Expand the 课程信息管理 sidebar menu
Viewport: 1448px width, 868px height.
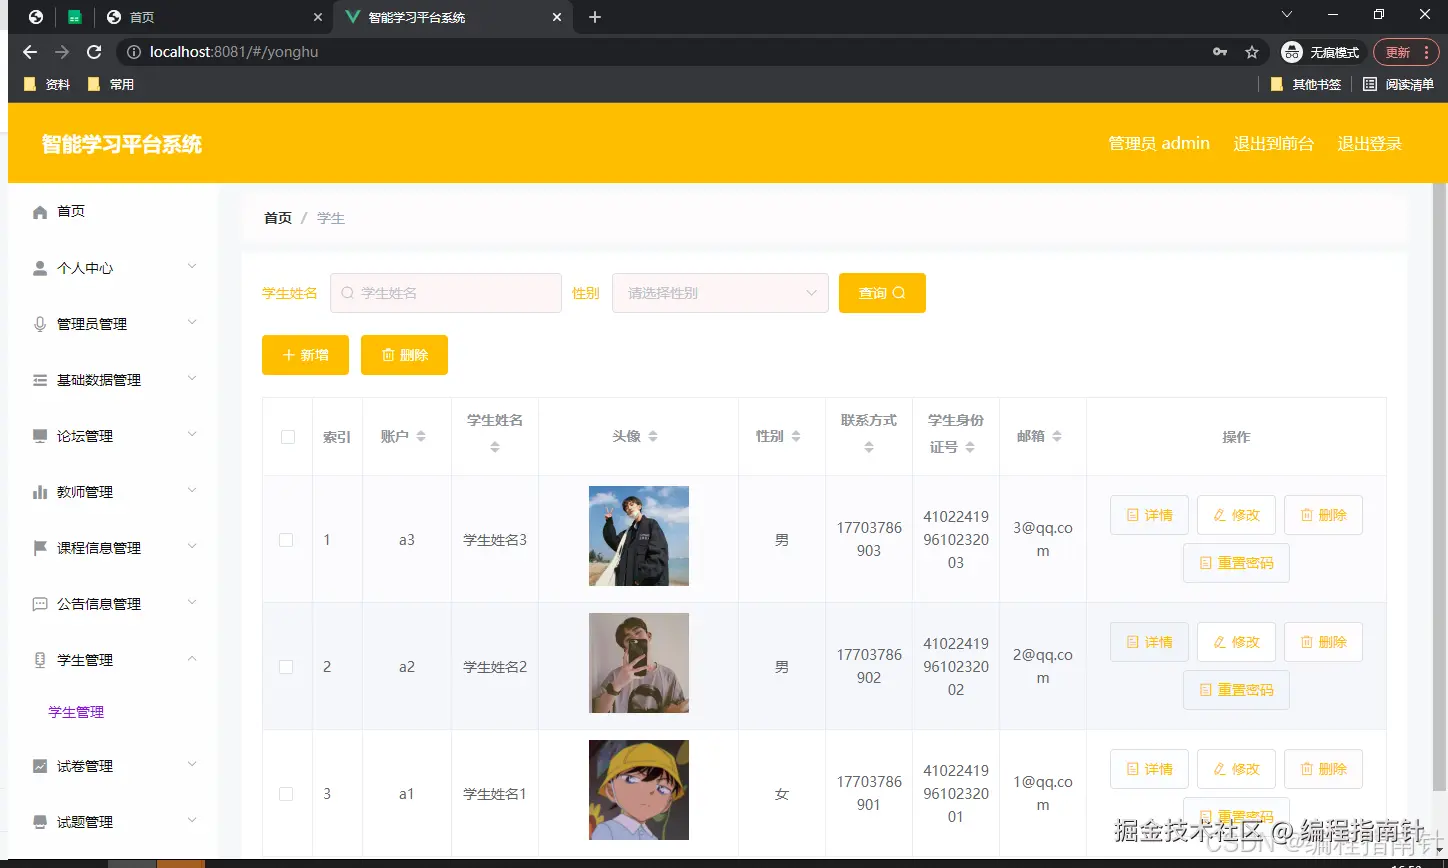coord(192,546)
